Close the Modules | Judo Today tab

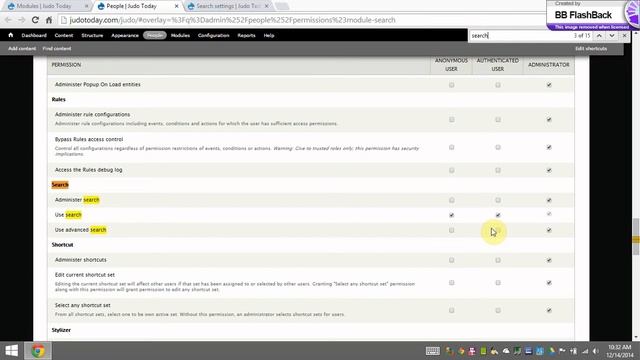[87, 6]
